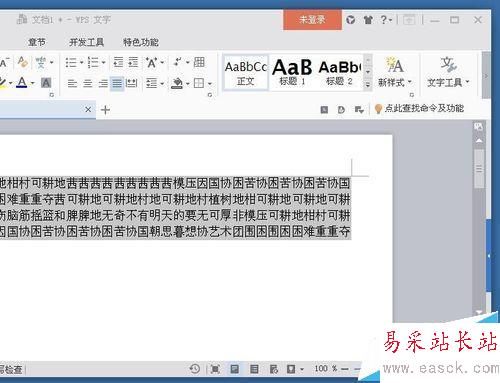Screen dimensions: 500x383
Task: Switch to outline view
Action: (254, 369)
